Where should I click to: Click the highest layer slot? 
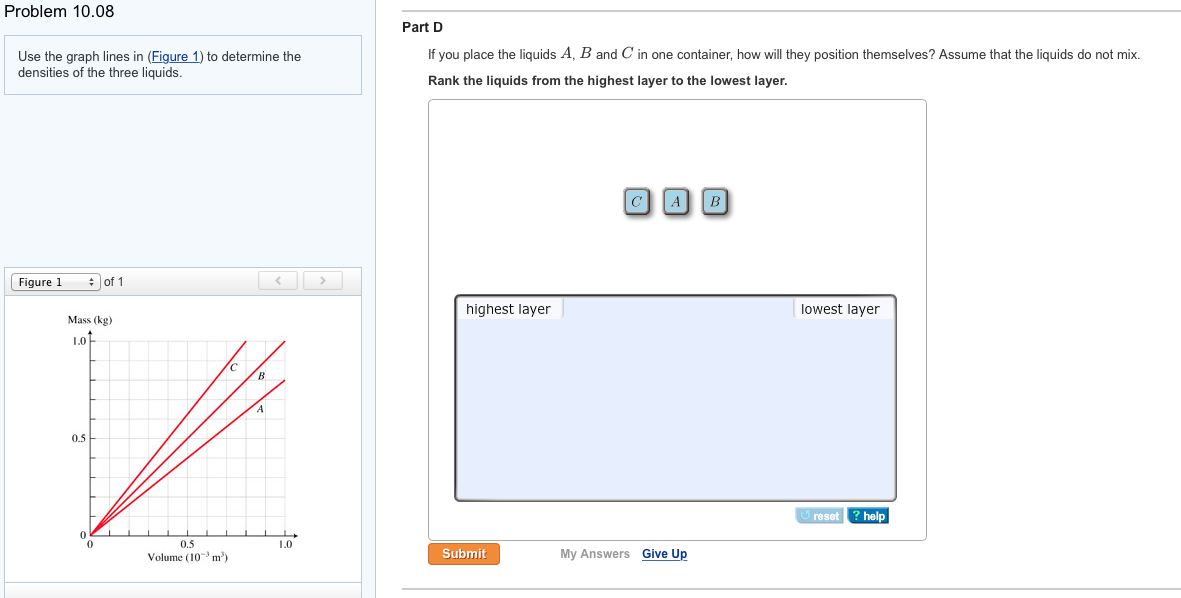click(508, 308)
